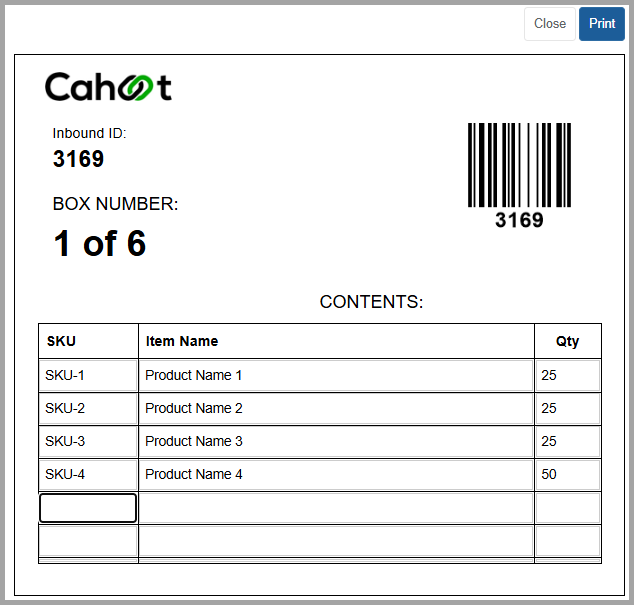
Task: Click the Product Name 4 field
Action: [336, 474]
